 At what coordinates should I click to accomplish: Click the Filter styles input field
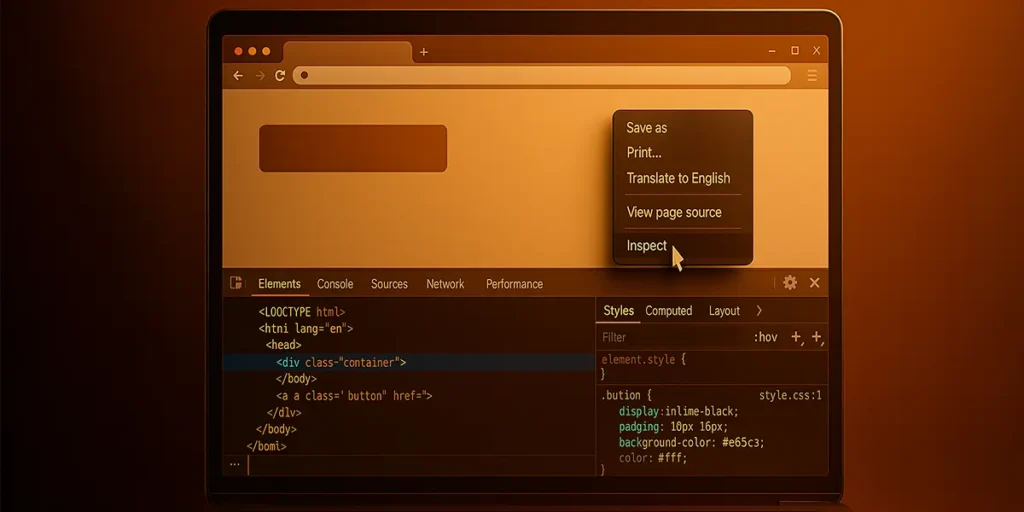pos(670,337)
